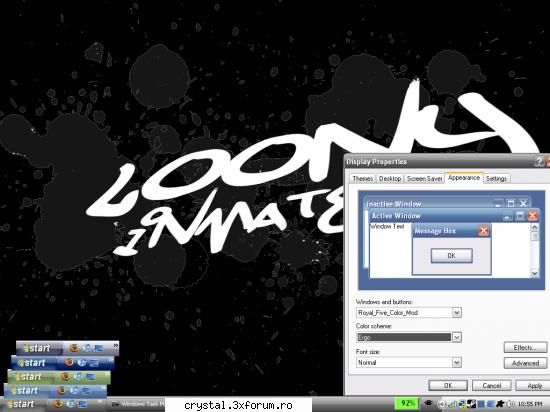Launch Firefox from bottom taskbar quick launch
Screen dimensions: 550x412
pos(58,404)
